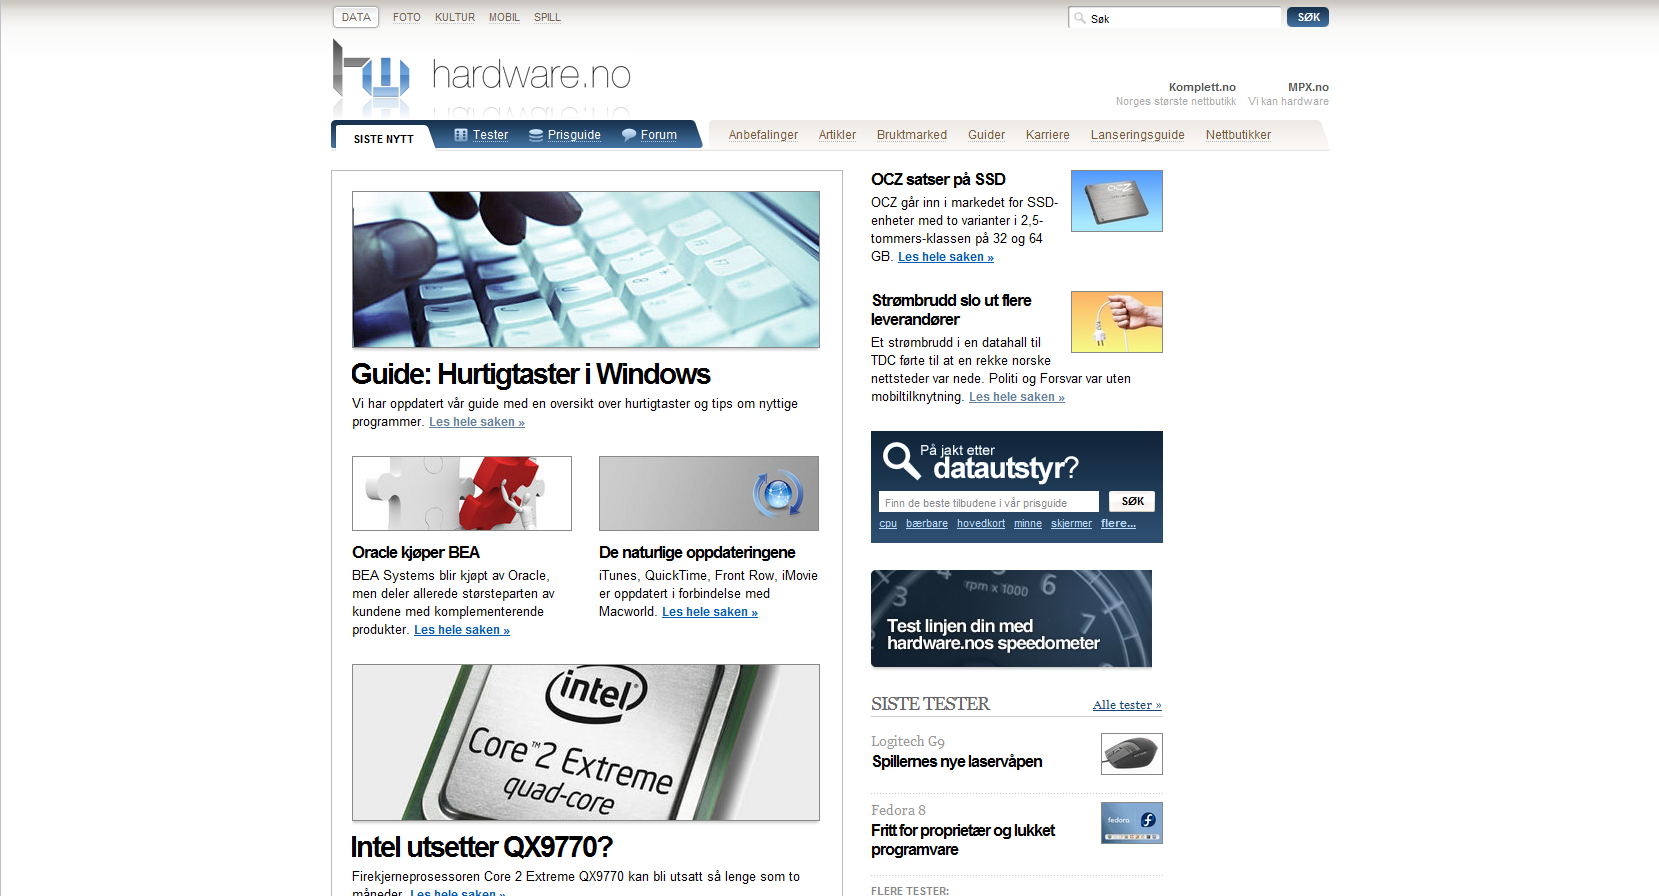Viewport: 1659px width, 896px height.
Task: Open Nettbutikker in the navigation
Action: (x=1238, y=135)
